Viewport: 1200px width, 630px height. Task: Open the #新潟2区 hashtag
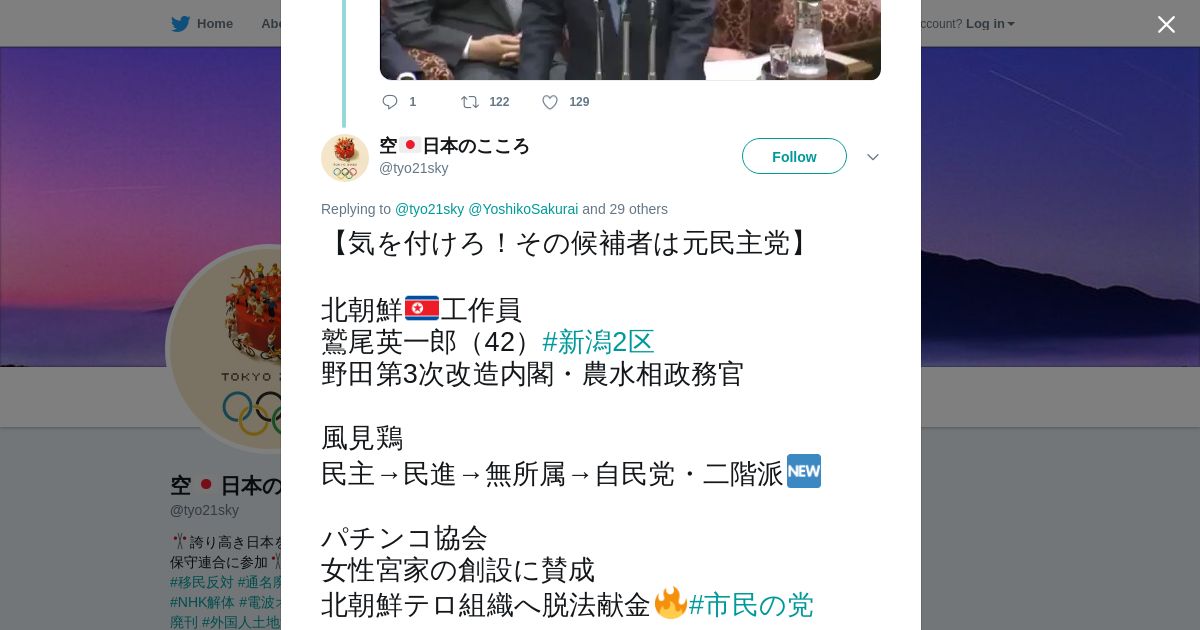(598, 342)
